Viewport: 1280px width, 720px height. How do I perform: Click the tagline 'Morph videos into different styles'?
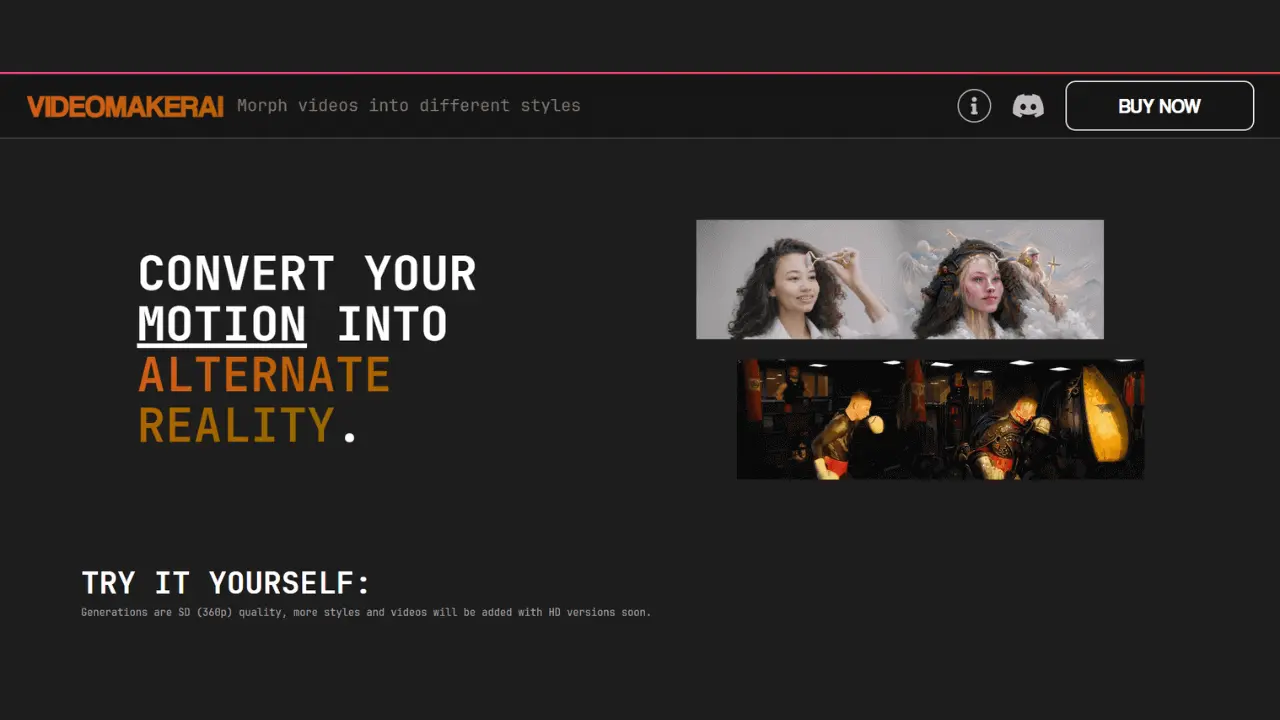(408, 105)
